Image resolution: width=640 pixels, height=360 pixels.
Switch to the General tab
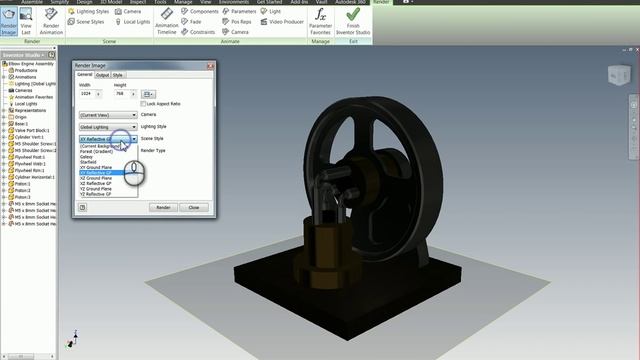click(85, 75)
